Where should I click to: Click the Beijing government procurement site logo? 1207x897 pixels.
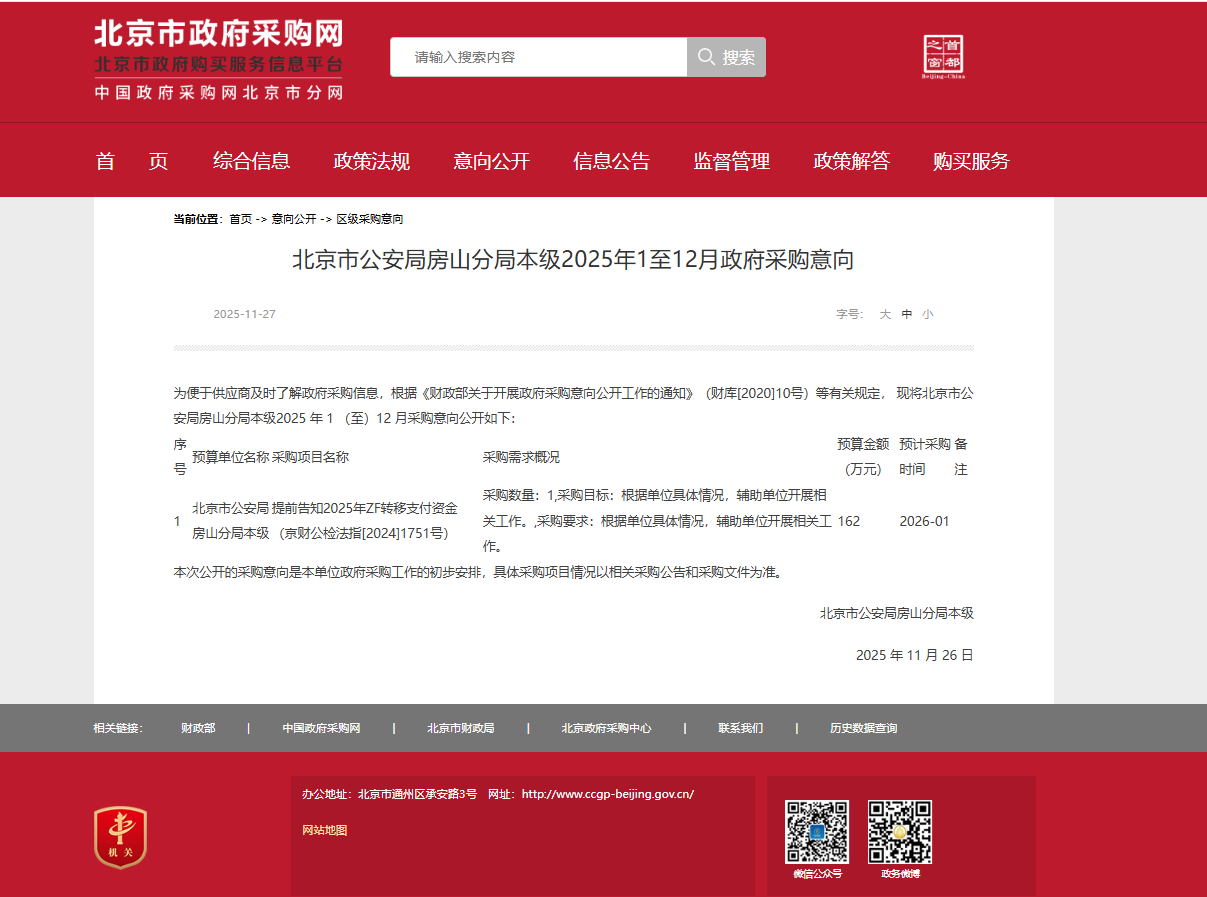[218, 60]
